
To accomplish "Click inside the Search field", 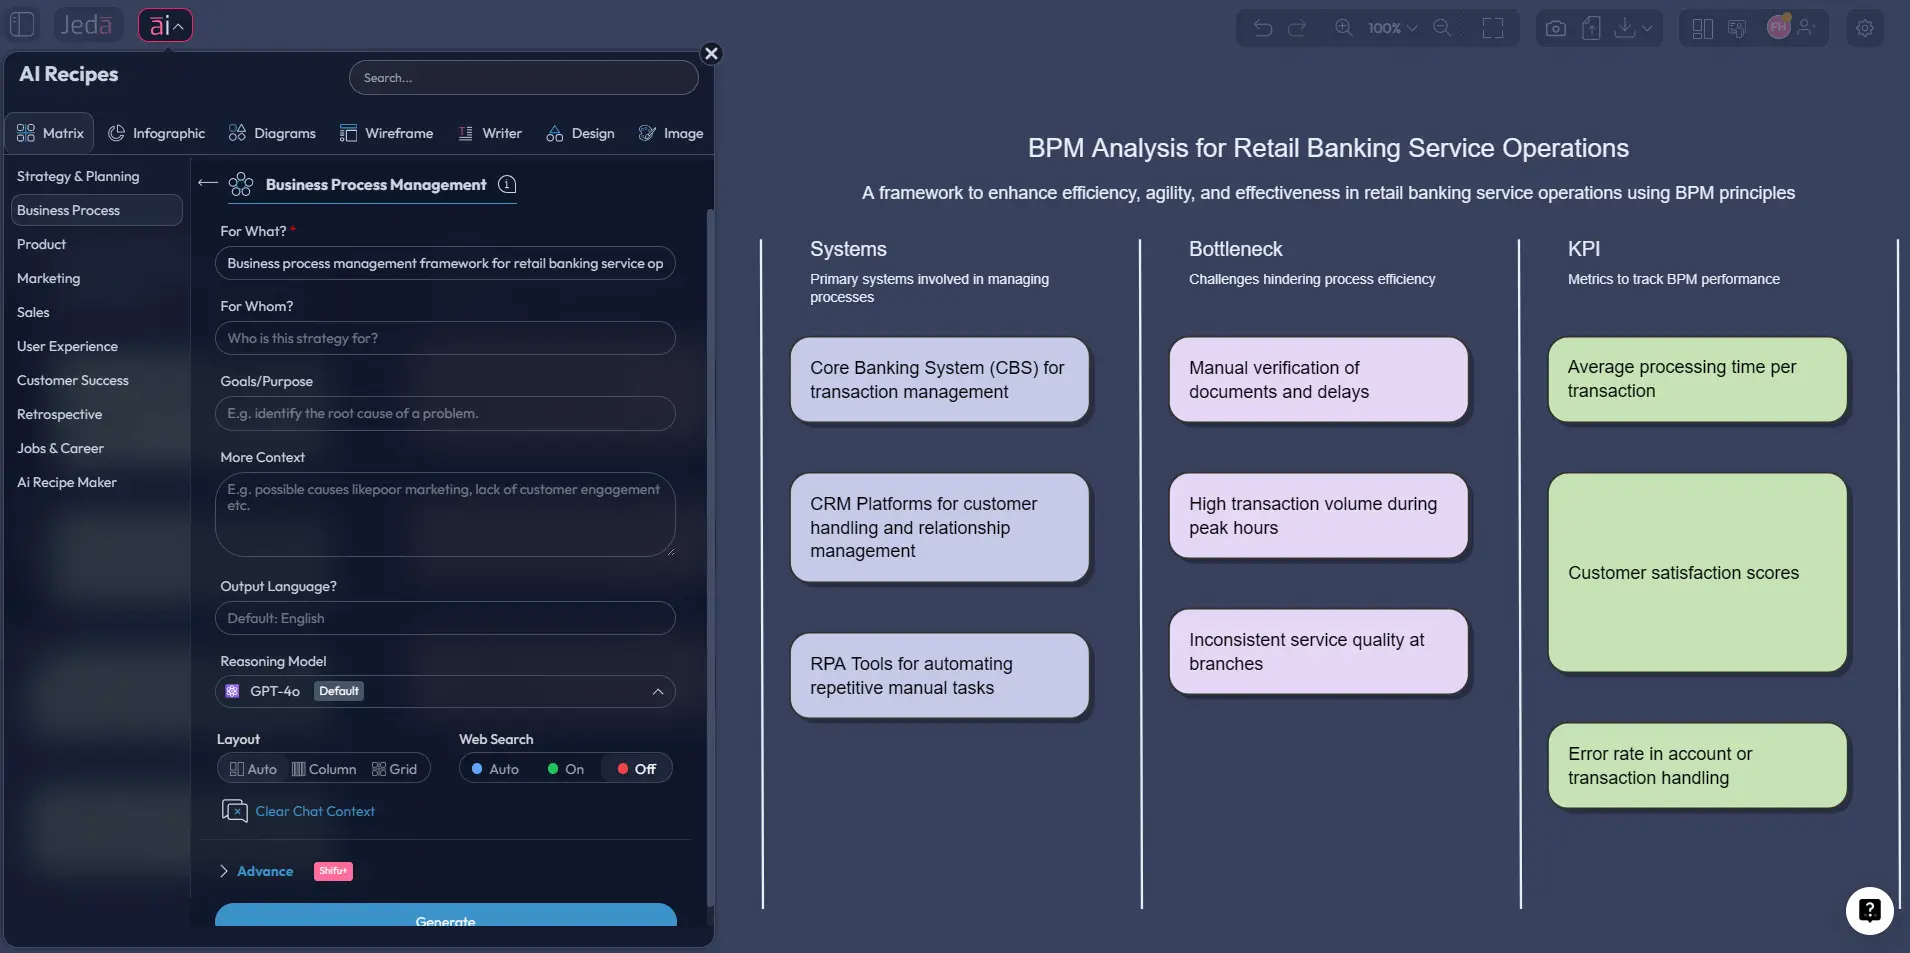I will point(523,77).
